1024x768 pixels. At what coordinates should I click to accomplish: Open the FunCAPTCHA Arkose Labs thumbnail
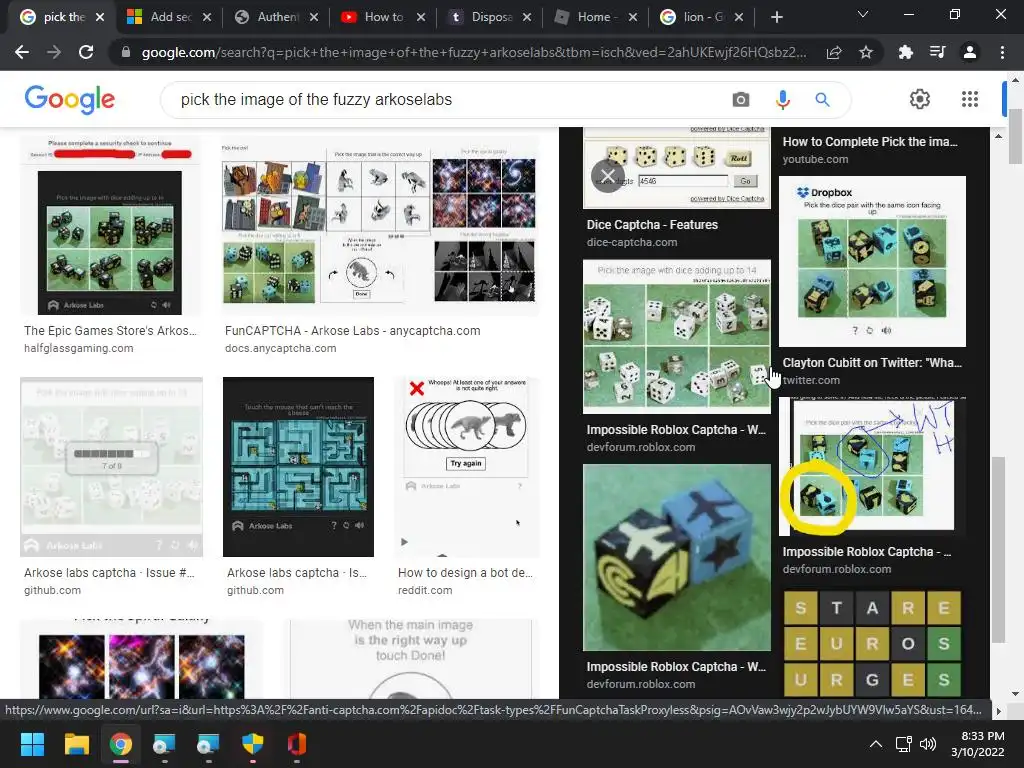380,225
